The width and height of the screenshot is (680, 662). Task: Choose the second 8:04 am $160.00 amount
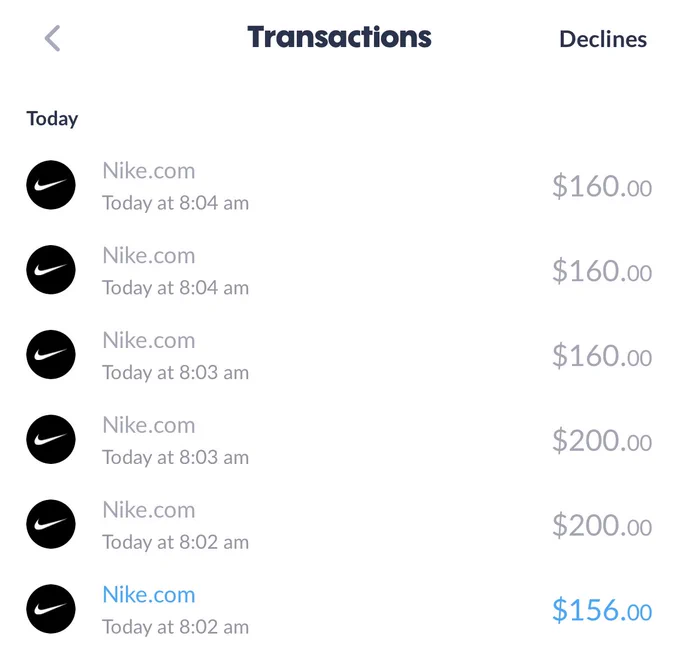(602, 271)
